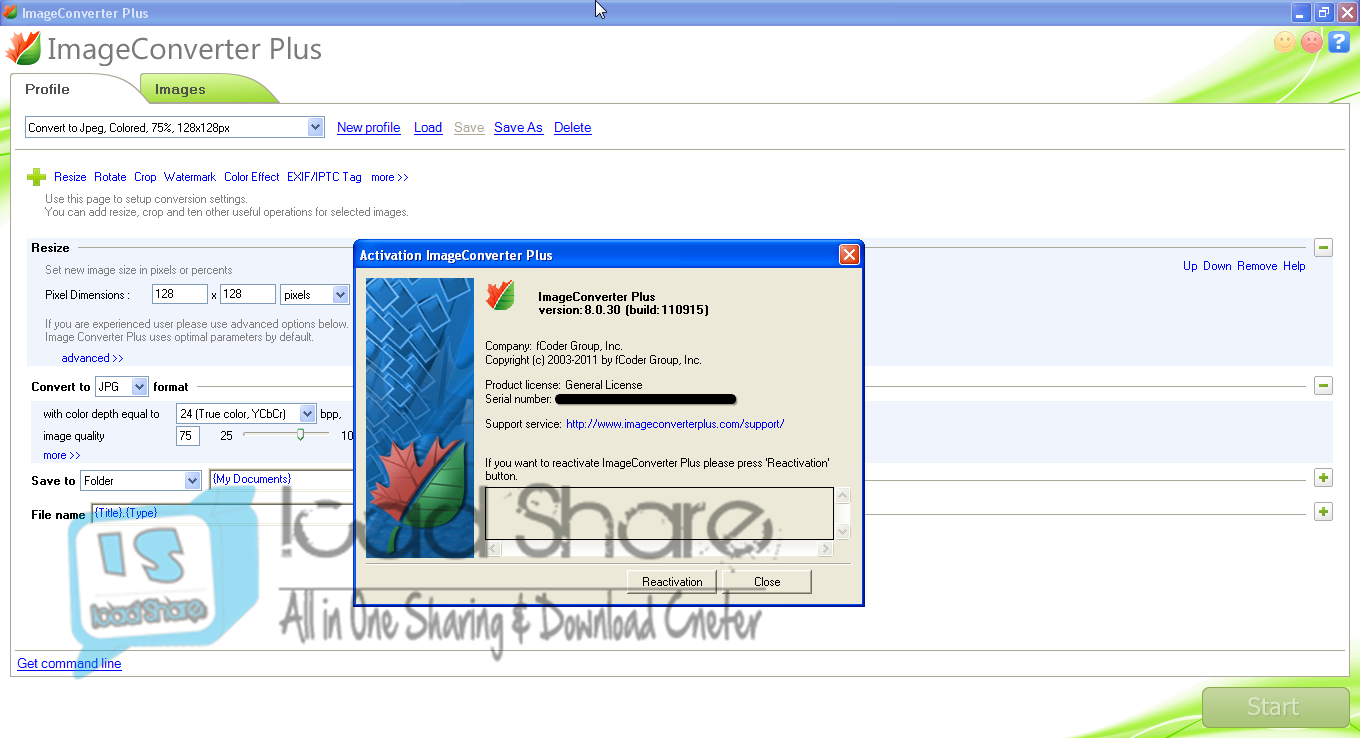1360x738 pixels.
Task: Click the horizontal scrollbar in Activation dialog
Action: [659, 549]
